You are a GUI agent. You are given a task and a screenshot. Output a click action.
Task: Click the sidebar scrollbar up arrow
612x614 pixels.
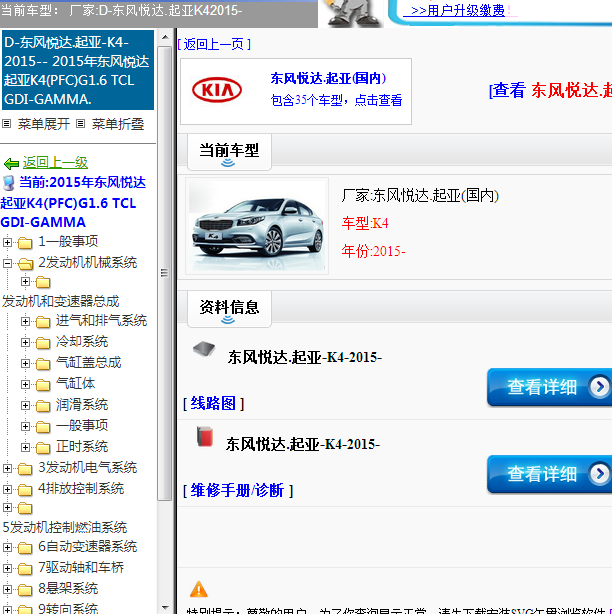tap(165, 37)
